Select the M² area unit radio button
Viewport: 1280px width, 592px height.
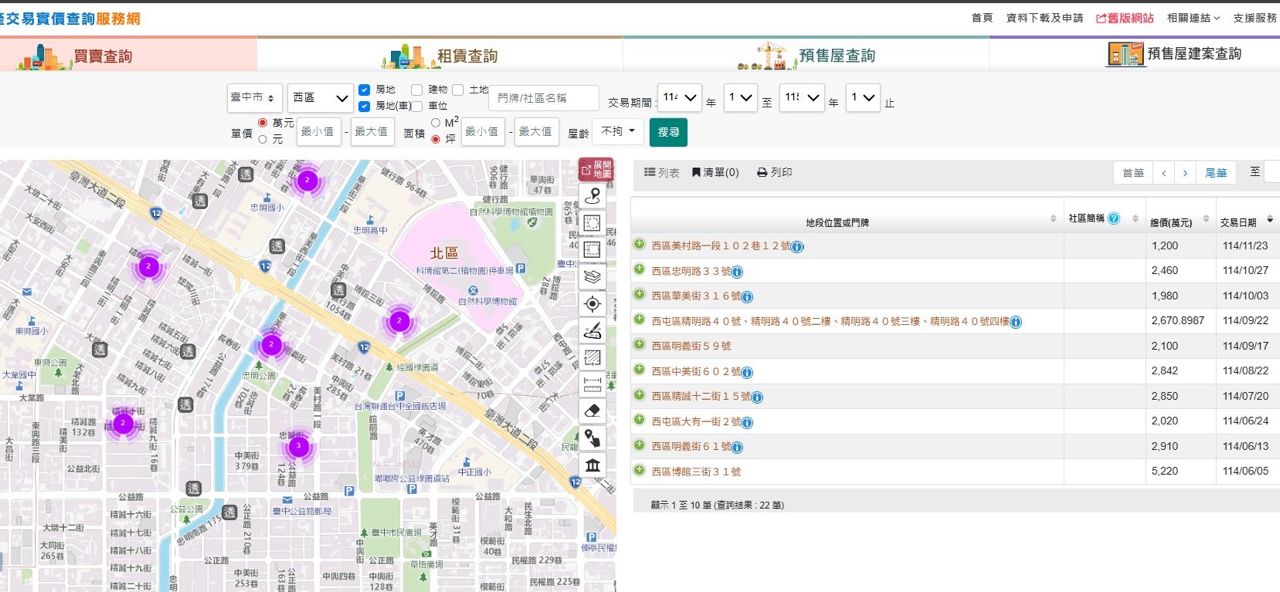tap(435, 122)
